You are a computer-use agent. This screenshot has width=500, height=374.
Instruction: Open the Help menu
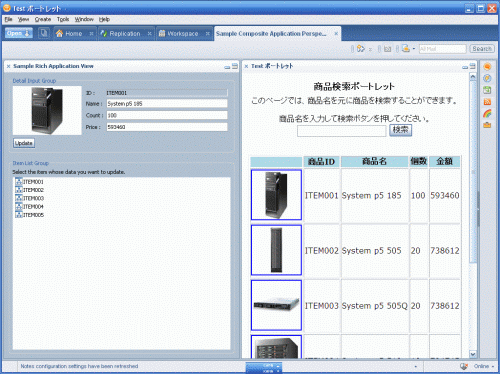(104, 19)
